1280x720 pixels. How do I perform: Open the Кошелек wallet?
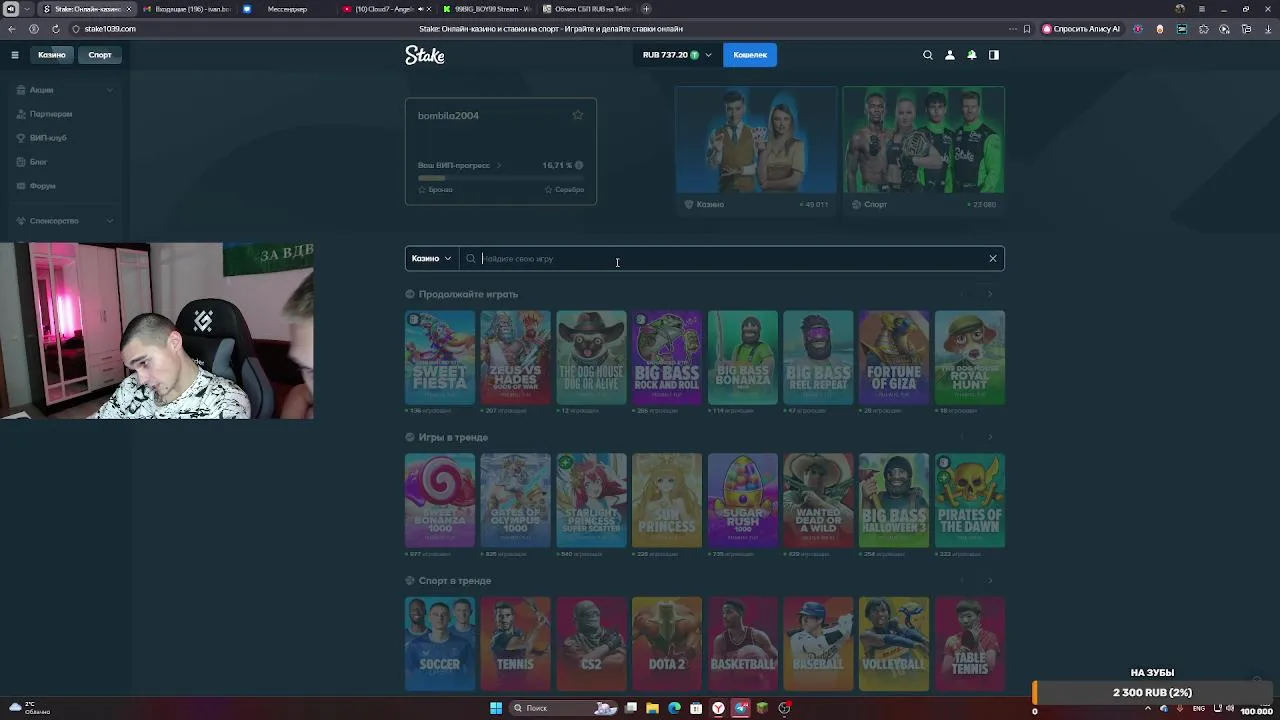[750, 55]
